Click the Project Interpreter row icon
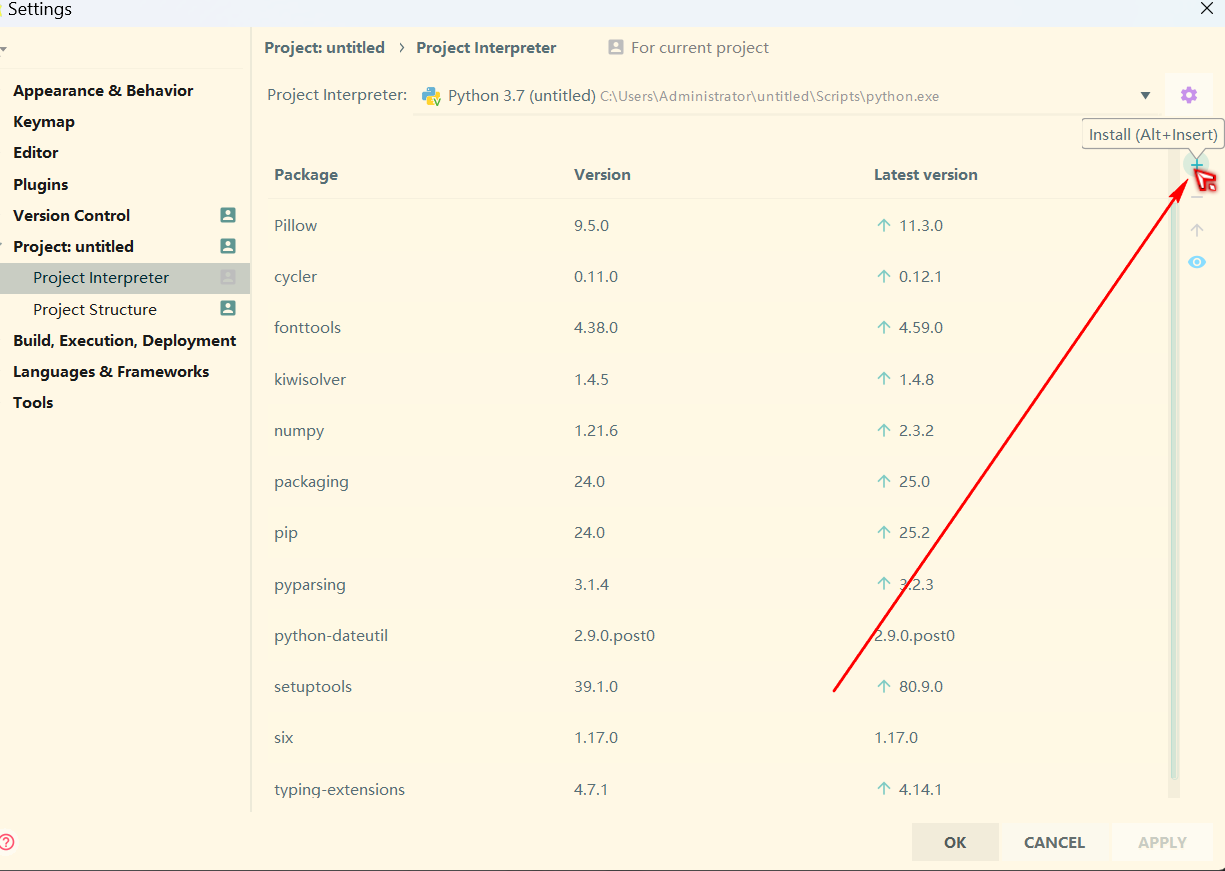1225x871 pixels. [228, 277]
